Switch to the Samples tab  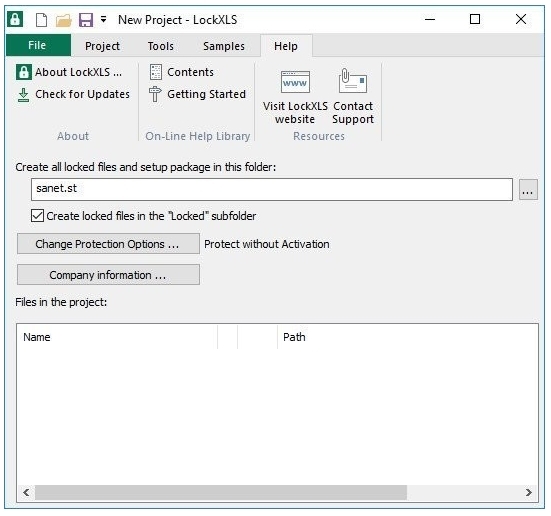coord(224,46)
